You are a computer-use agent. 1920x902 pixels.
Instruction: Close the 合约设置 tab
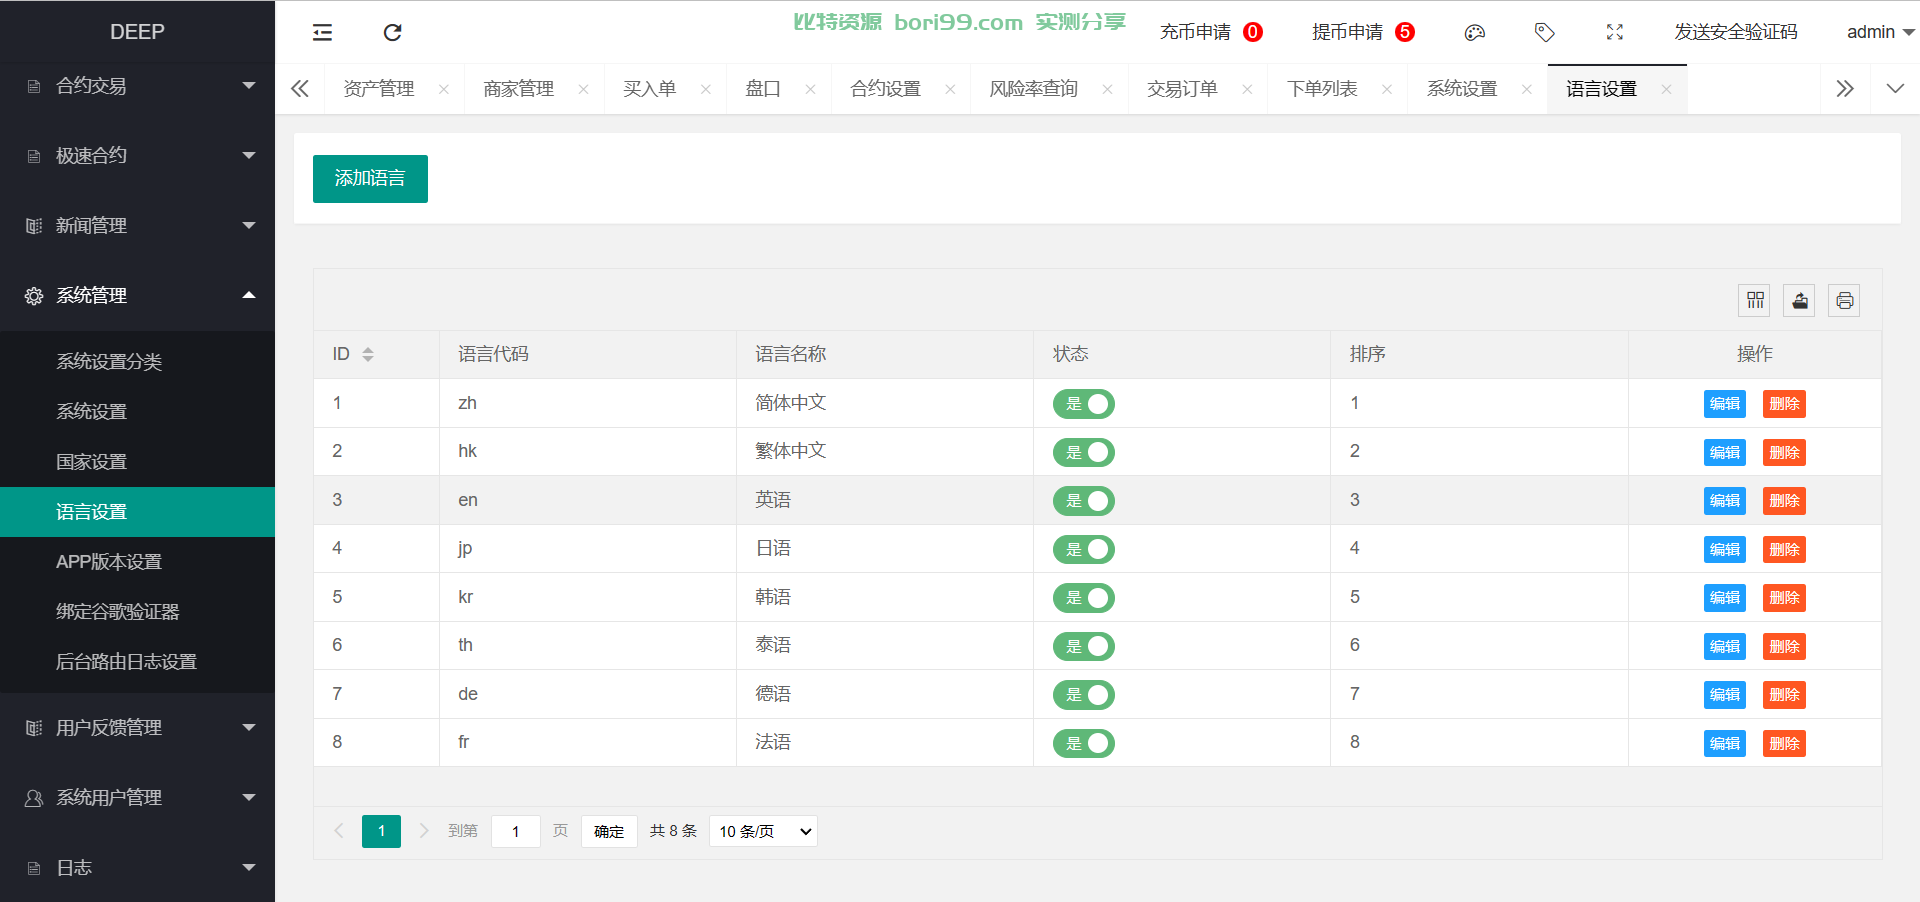click(950, 89)
